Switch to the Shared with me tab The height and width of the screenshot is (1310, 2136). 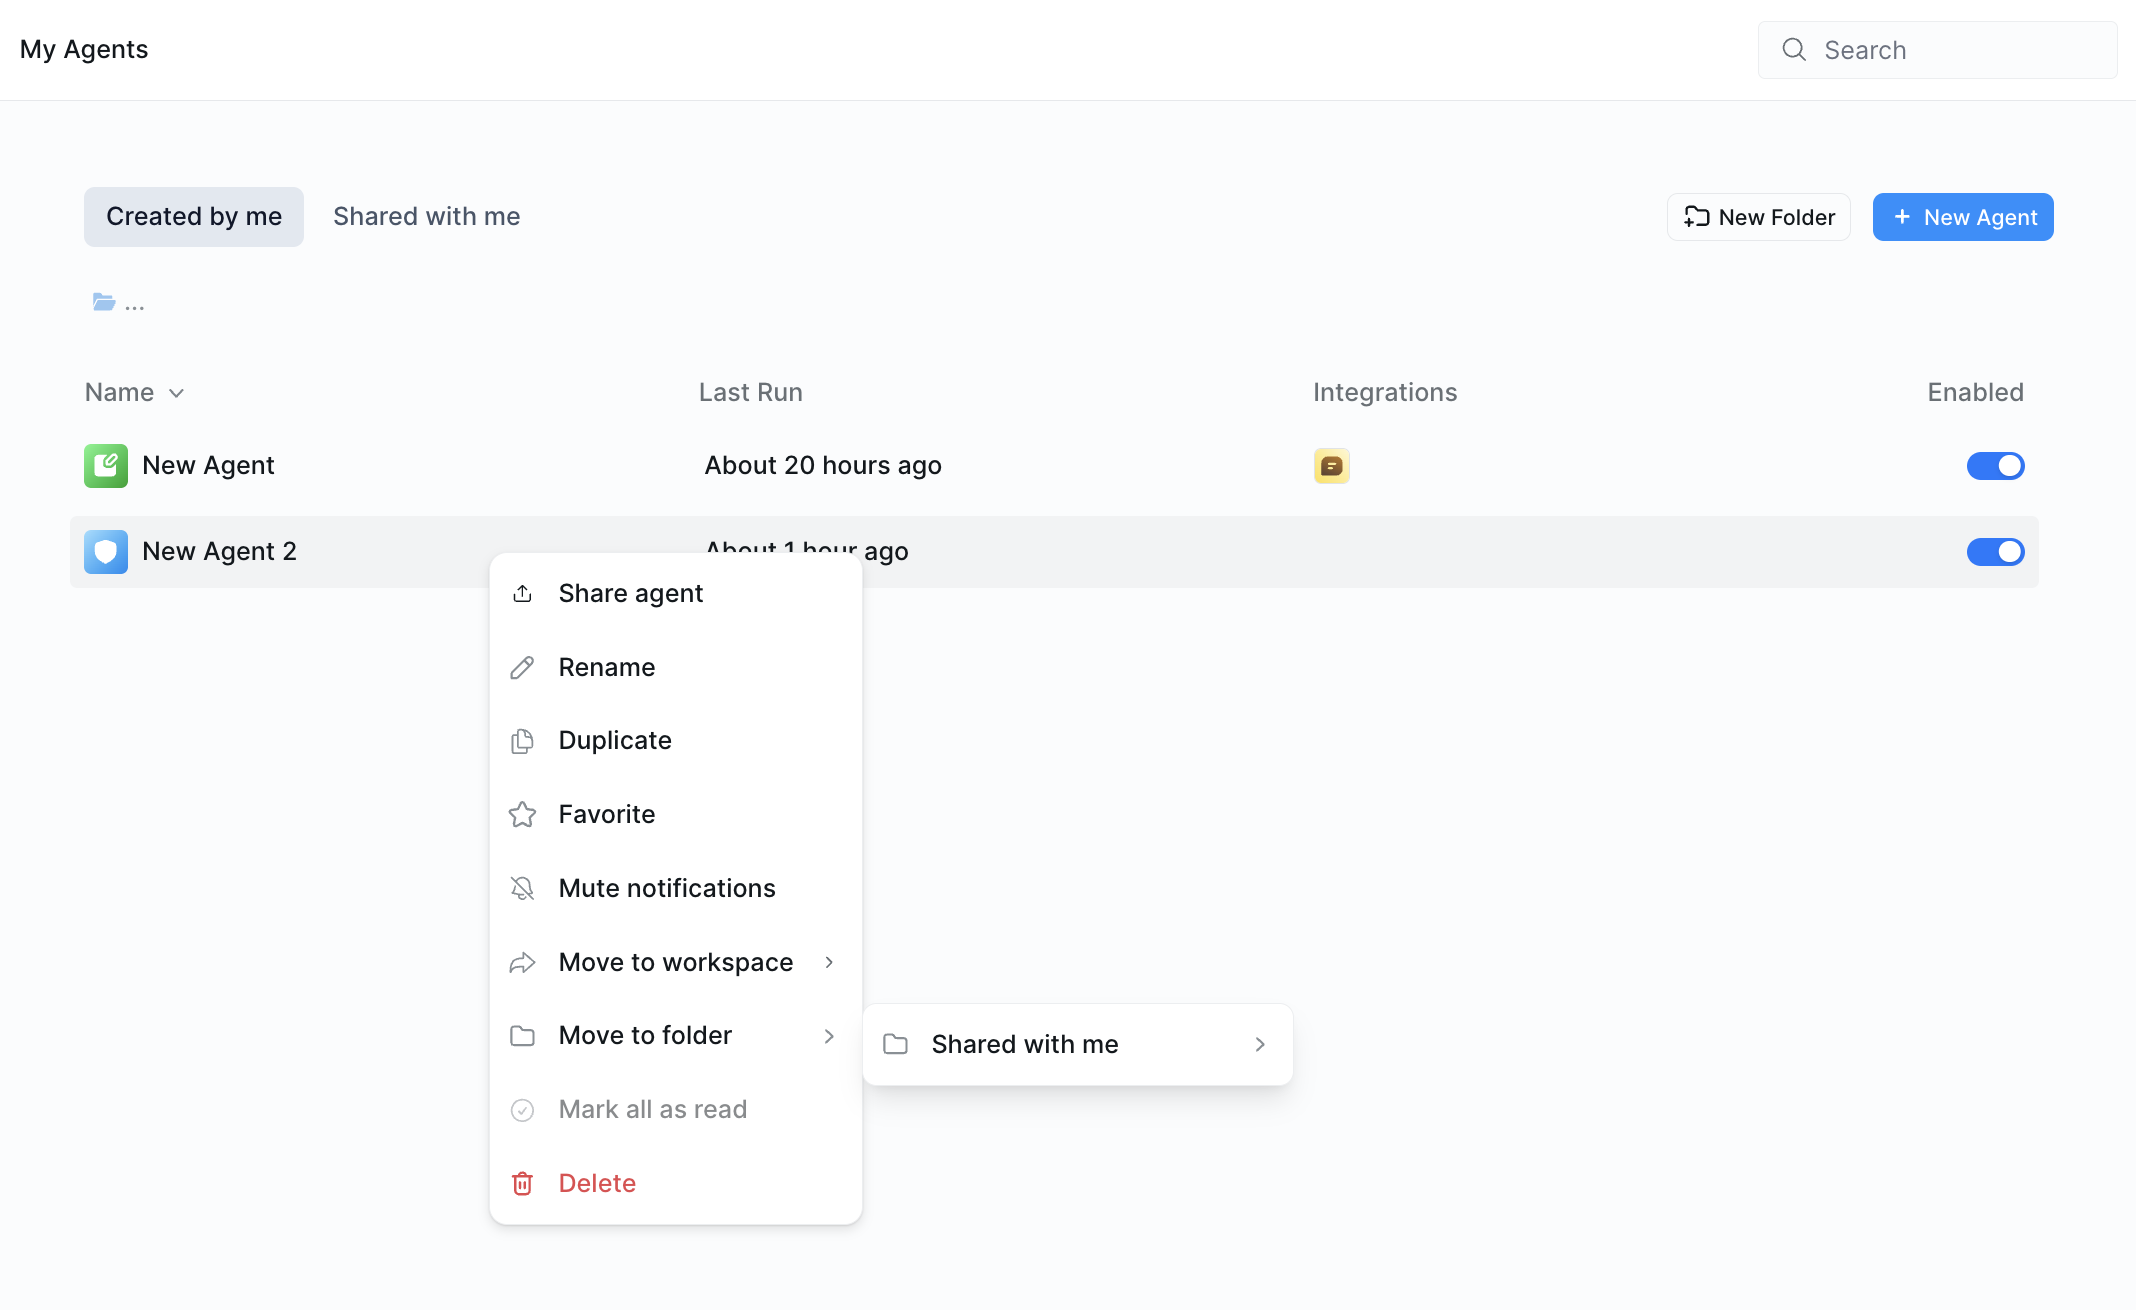[426, 216]
